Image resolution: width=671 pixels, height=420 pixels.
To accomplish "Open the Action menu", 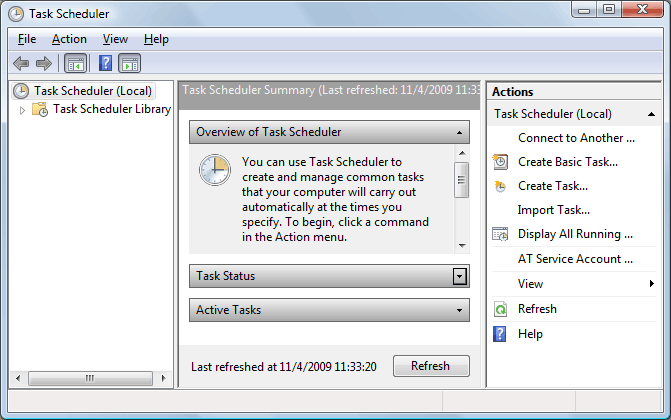I will click(x=69, y=39).
